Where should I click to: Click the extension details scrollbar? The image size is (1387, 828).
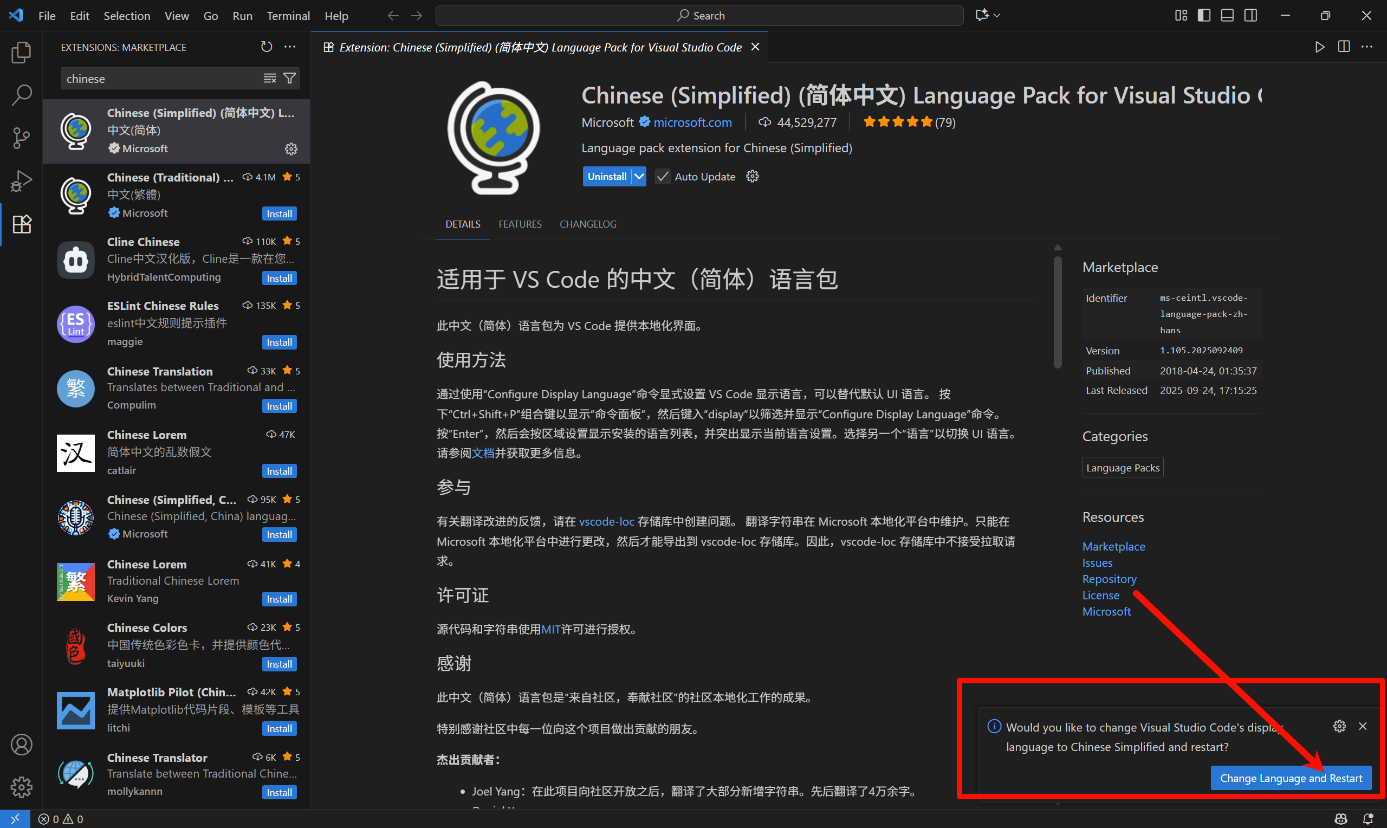[x=1057, y=312]
